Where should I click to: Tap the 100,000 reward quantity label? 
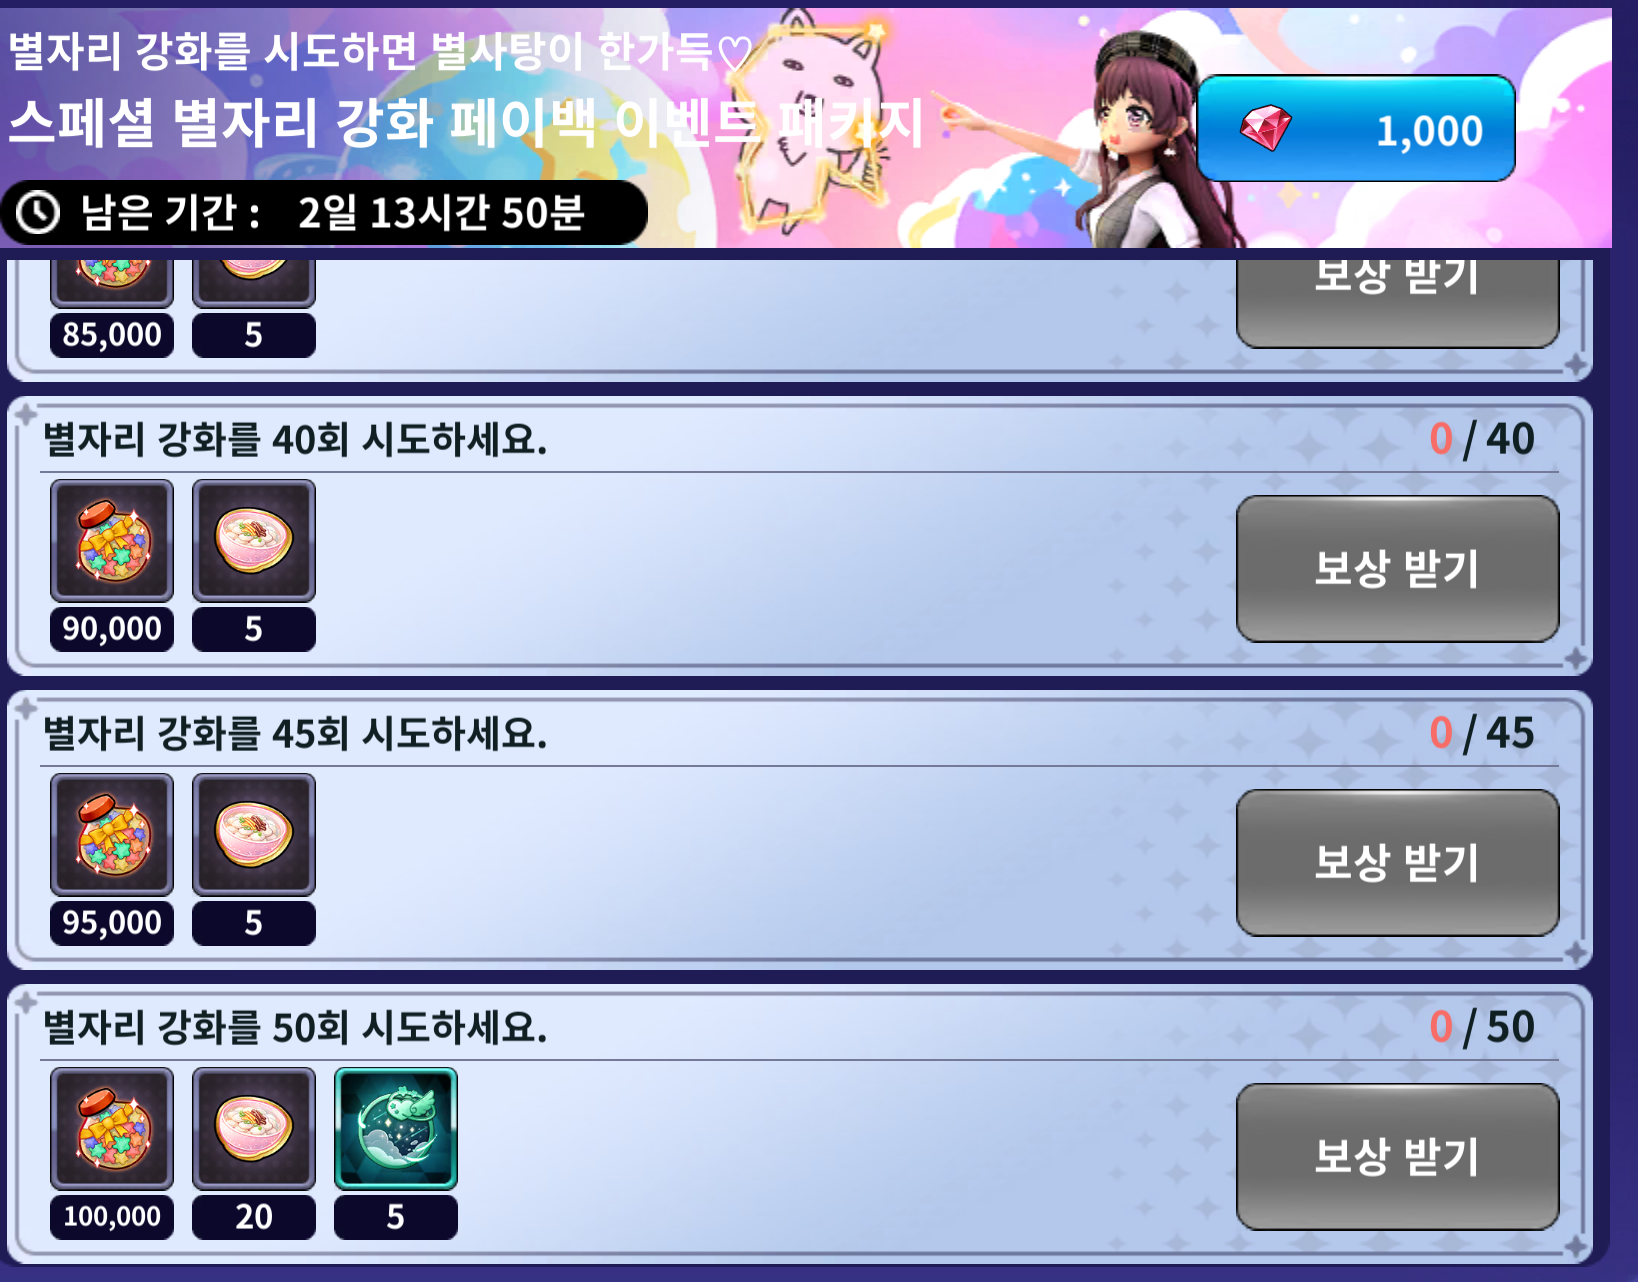[112, 1217]
